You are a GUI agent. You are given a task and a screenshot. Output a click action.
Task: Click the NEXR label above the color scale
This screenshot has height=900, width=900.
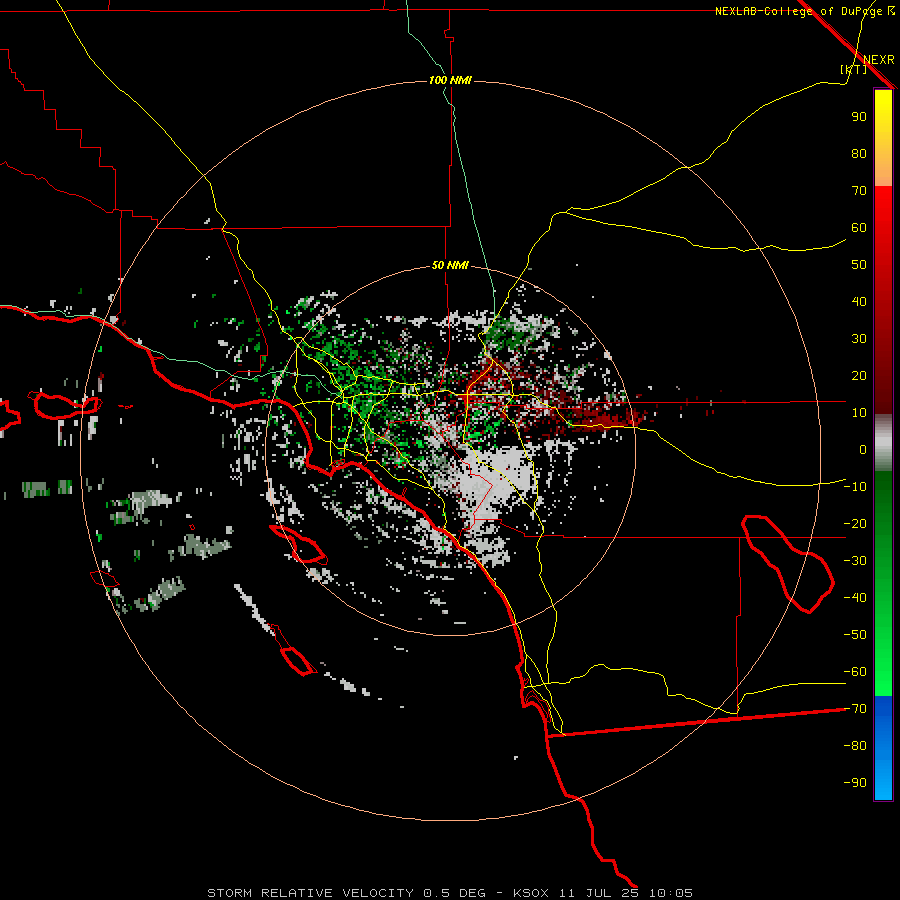878,60
